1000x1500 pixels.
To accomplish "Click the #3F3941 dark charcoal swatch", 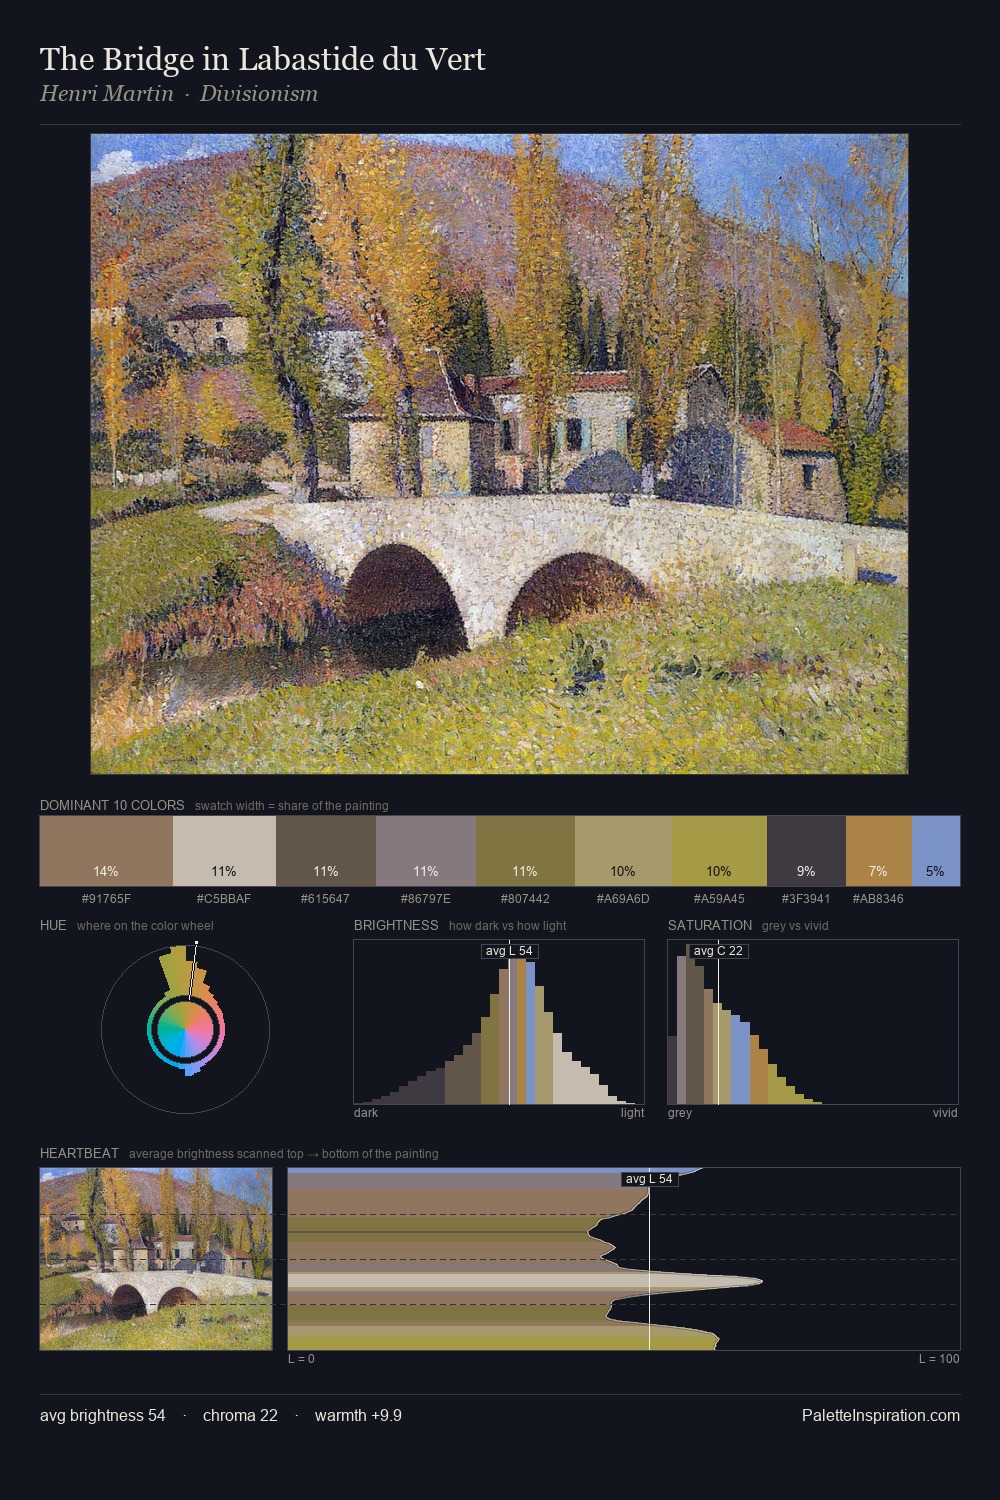I will [806, 851].
